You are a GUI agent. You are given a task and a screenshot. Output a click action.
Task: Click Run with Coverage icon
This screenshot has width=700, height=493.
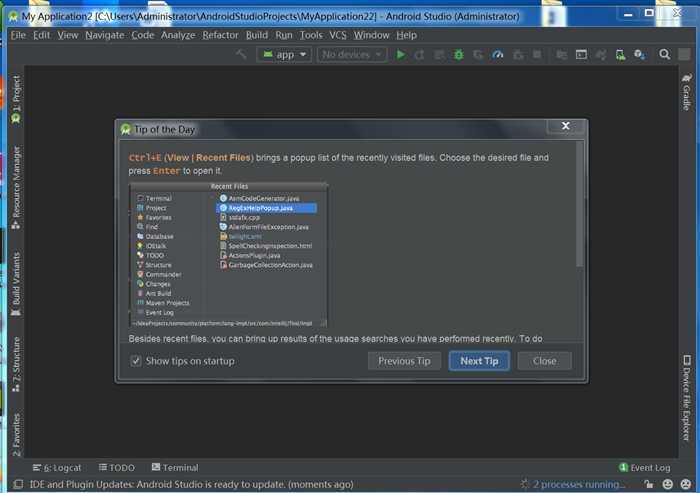pos(478,55)
